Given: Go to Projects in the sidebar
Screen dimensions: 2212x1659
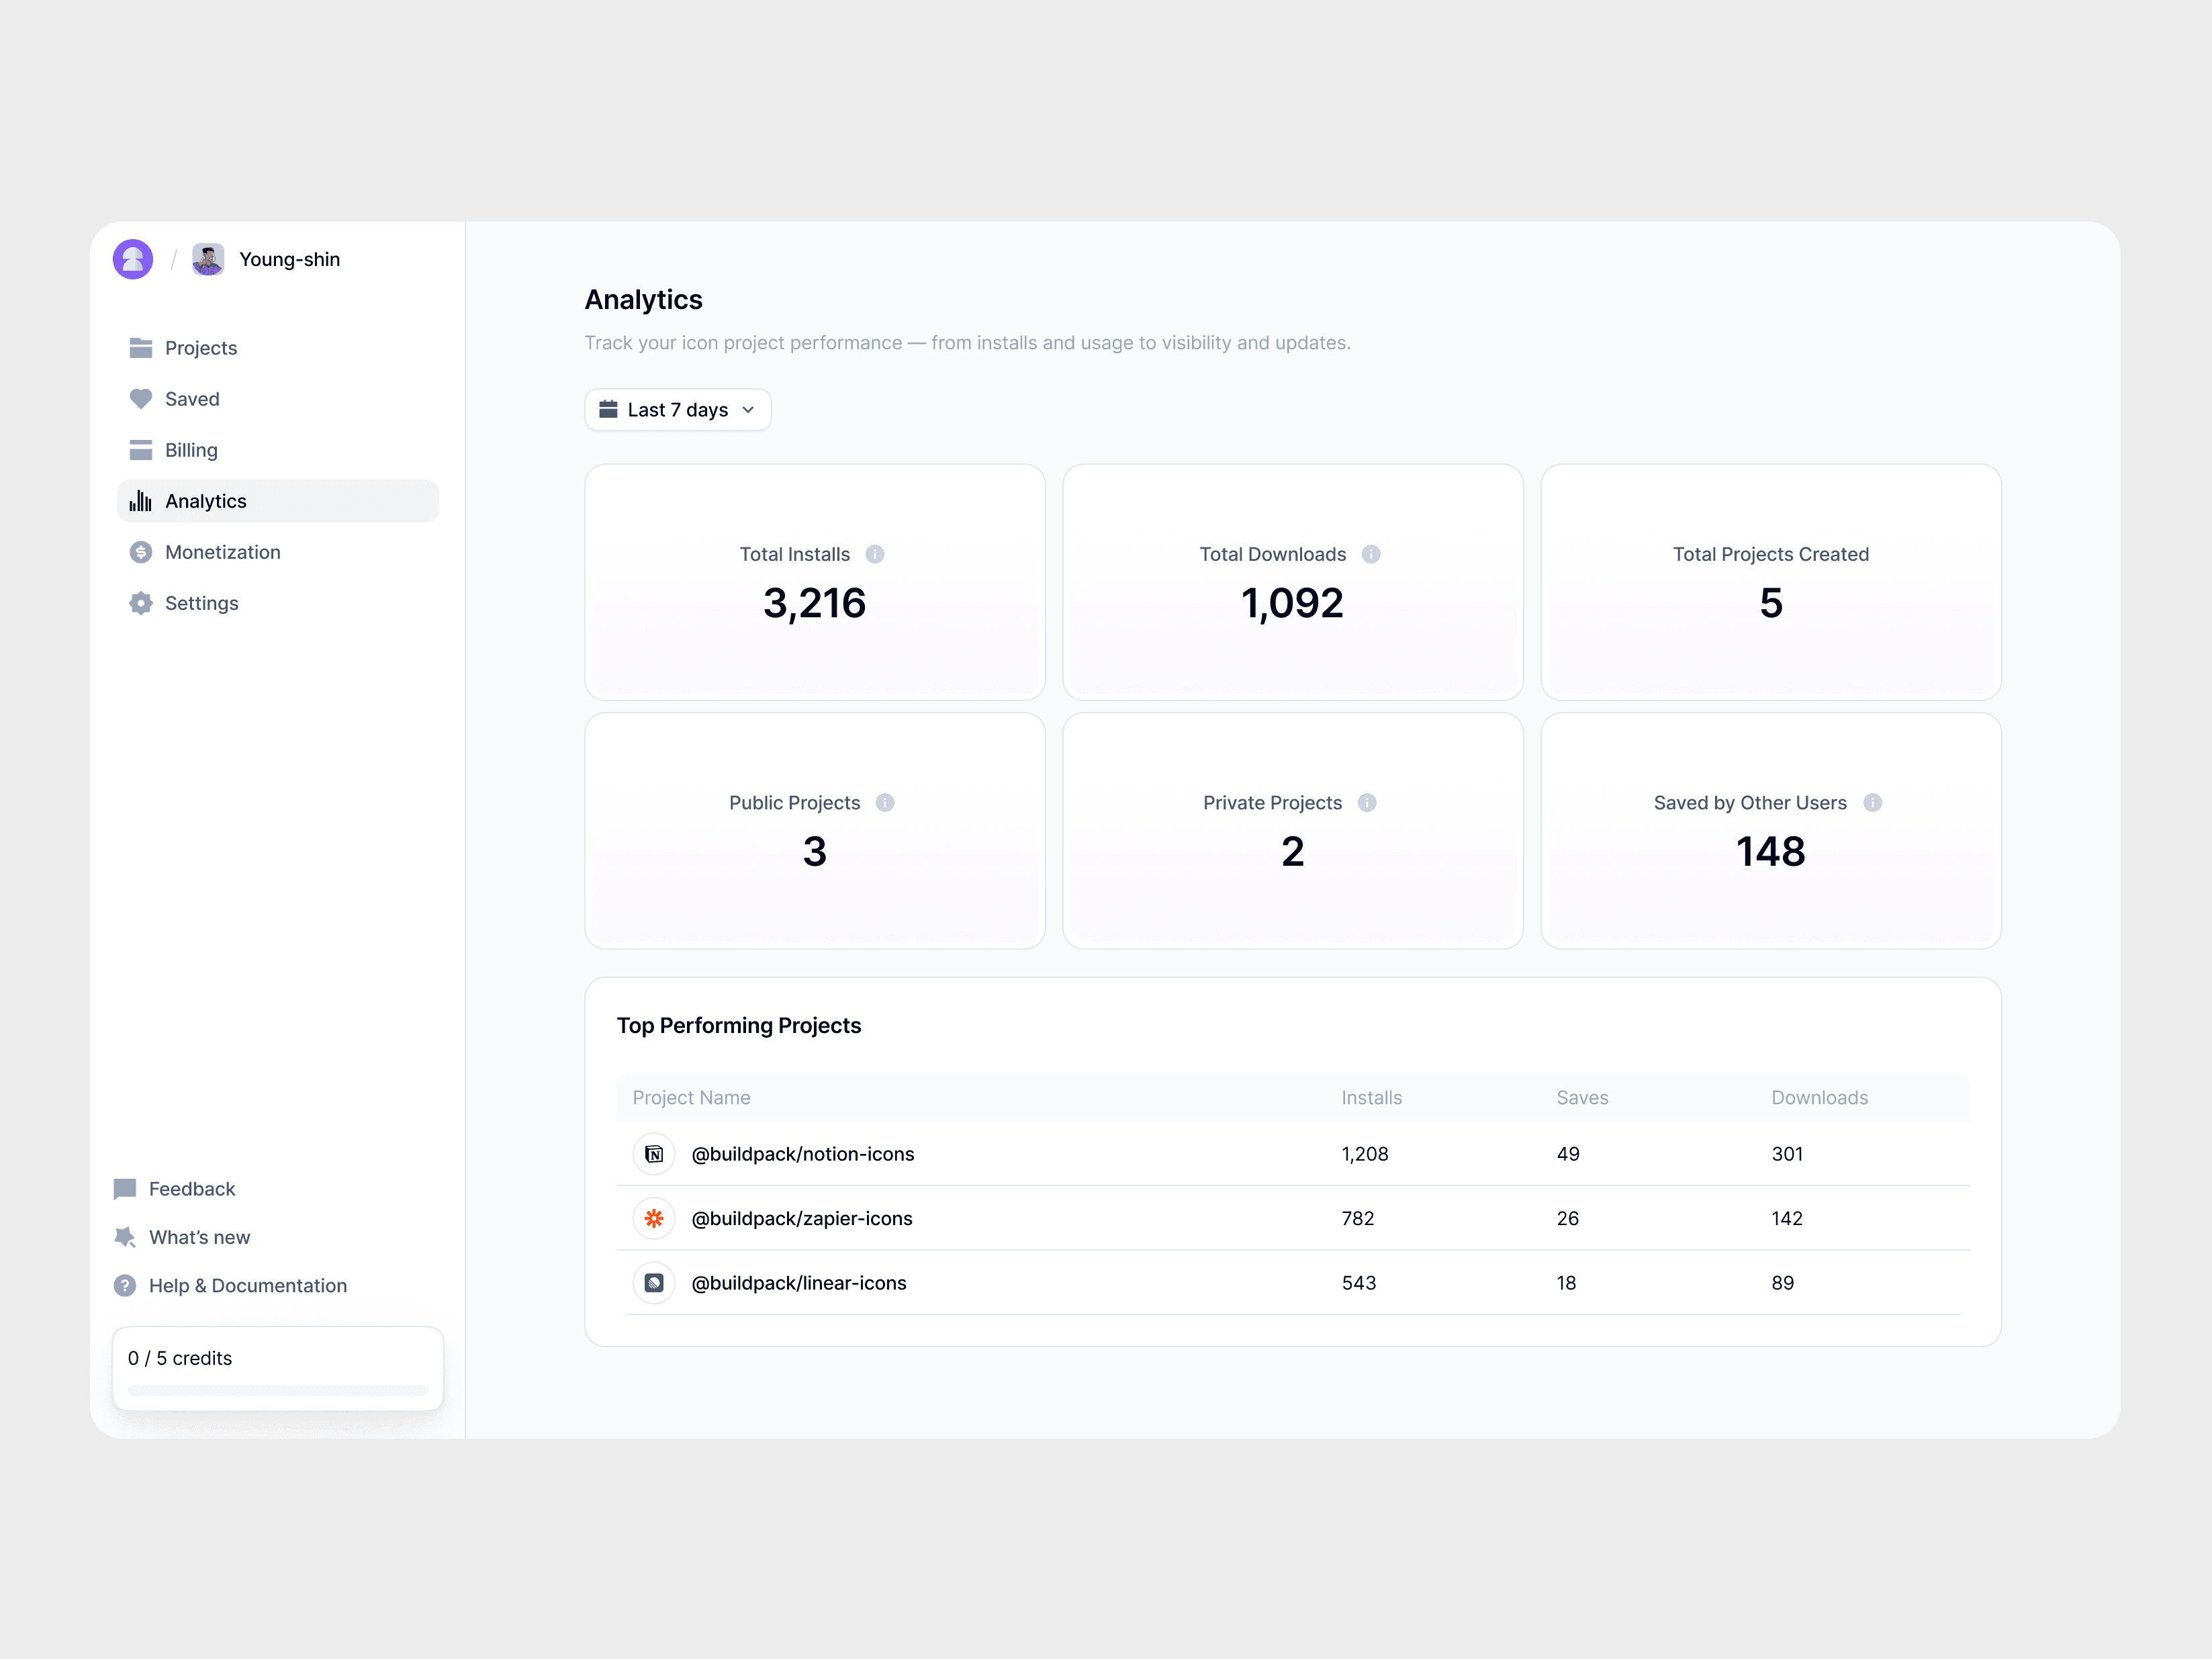Looking at the screenshot, I should (x=200, y=348).
